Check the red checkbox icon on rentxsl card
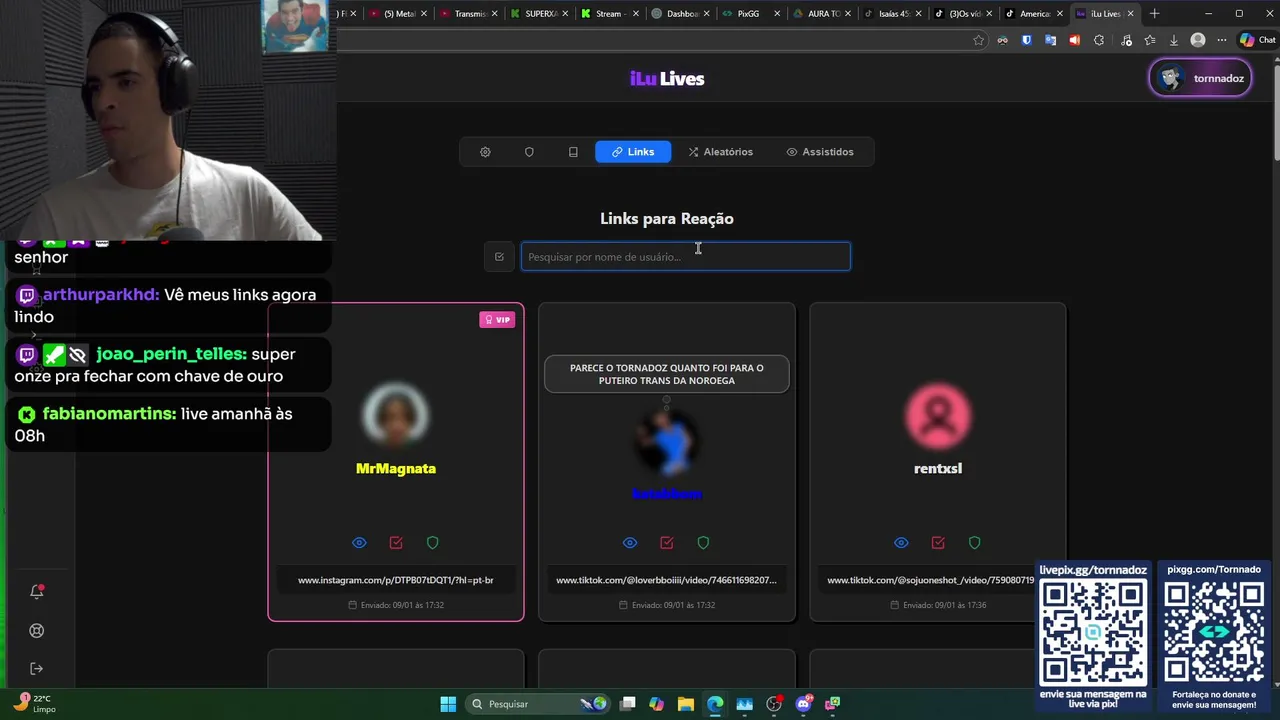 pos(938,543)
